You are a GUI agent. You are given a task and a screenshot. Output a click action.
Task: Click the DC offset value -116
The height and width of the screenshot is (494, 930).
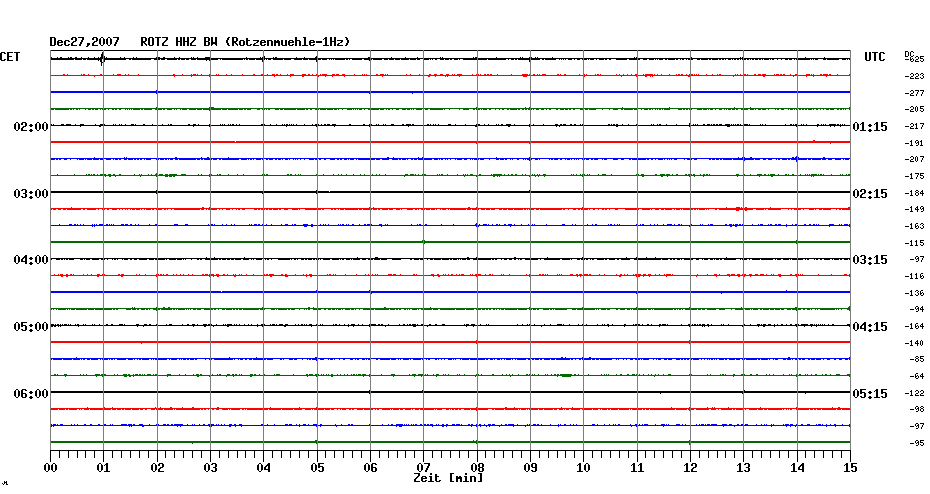point(915,276)
